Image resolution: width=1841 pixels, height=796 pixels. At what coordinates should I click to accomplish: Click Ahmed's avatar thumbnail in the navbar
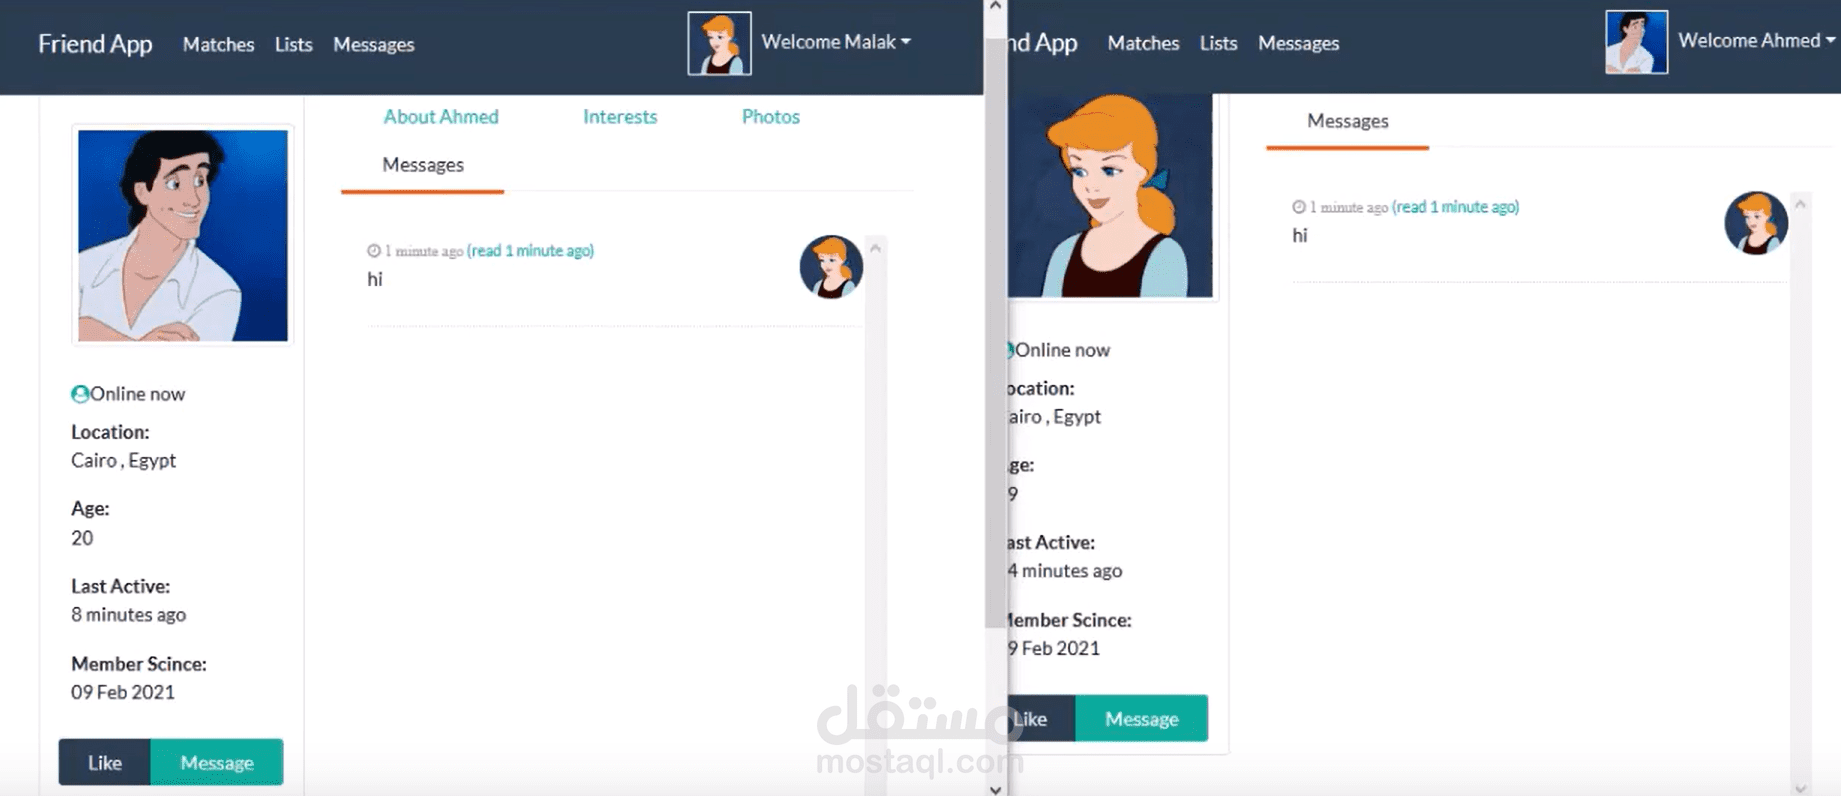1637,42
